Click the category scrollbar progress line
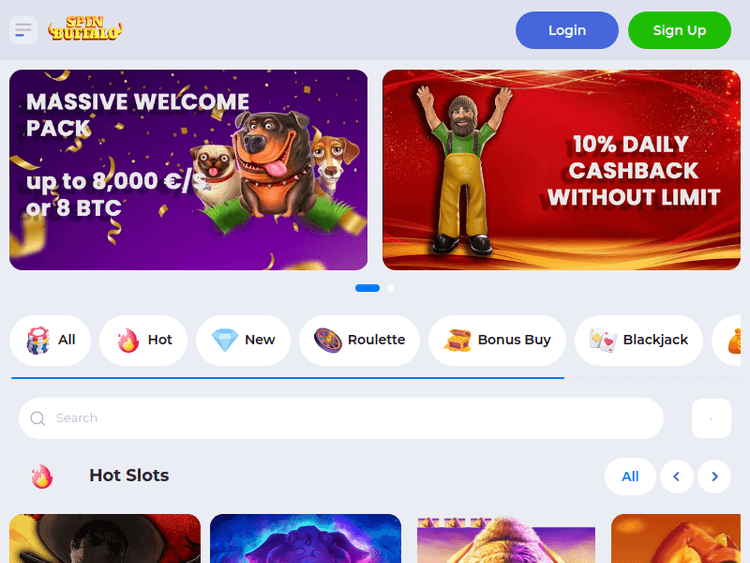Image resolution: width=750 pixels, height=563 pixels. (x=287, y=378)
